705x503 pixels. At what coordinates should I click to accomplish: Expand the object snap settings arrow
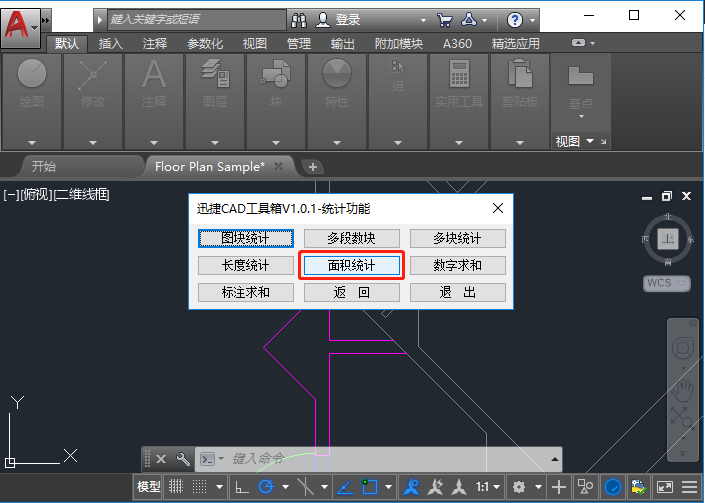(x=388, y=487)
